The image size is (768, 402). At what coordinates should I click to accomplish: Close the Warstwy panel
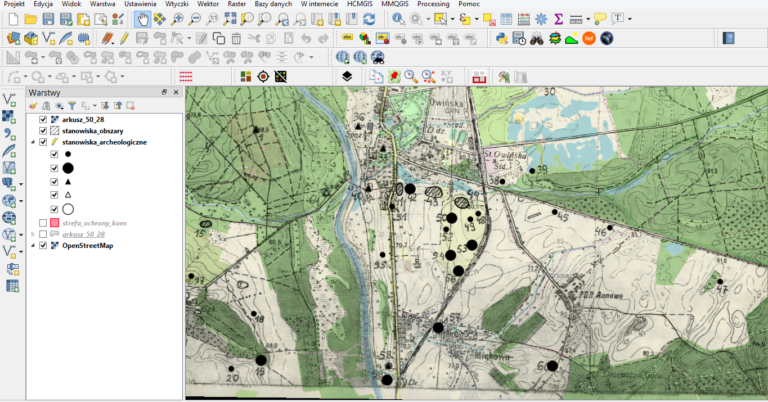coord(176,92)
